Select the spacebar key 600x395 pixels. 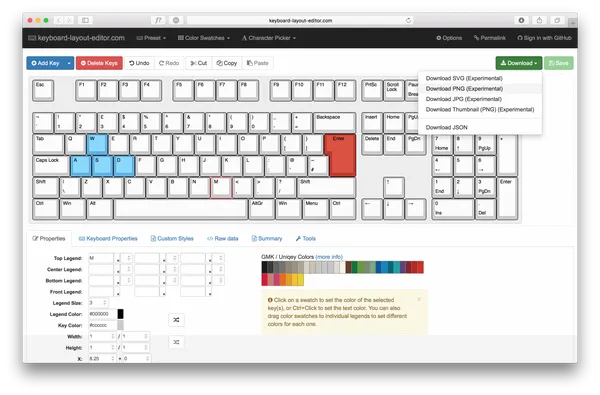point(181,209)
